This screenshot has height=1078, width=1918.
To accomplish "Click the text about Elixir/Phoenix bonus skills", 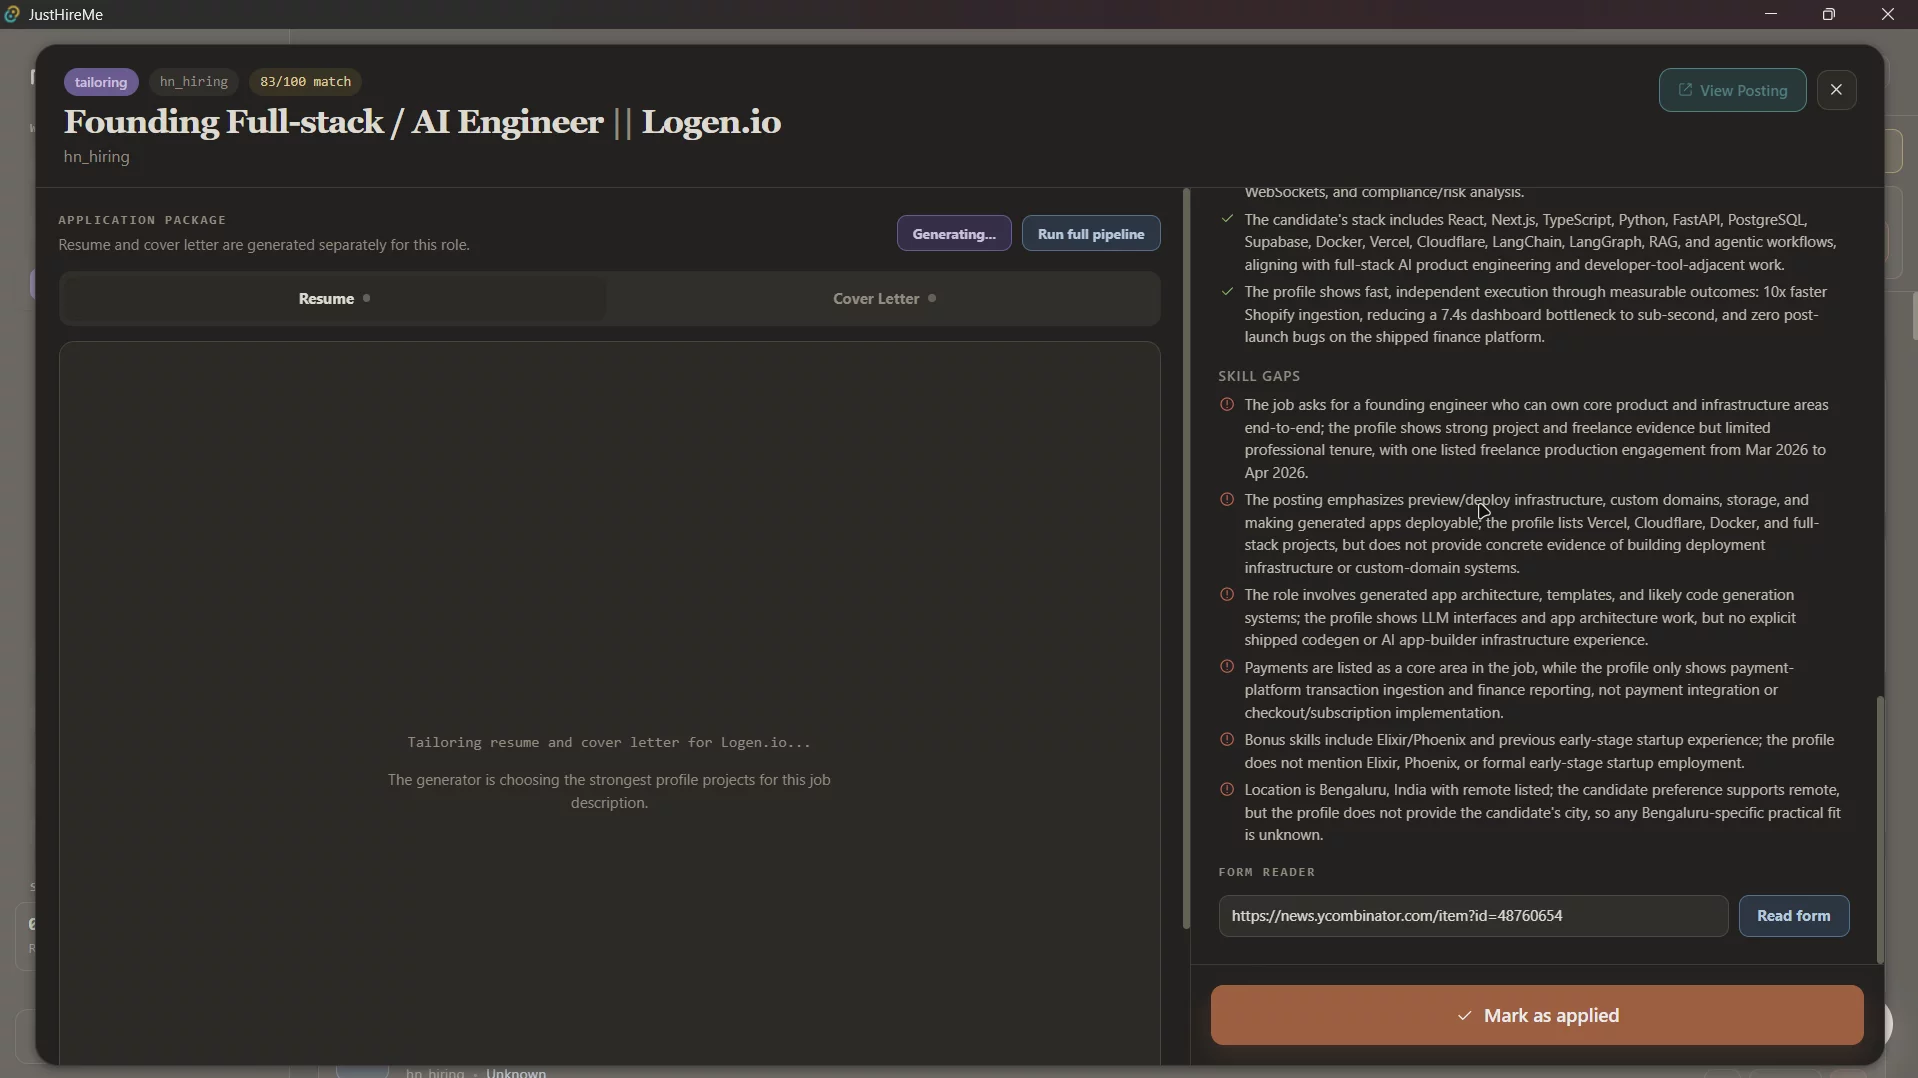I will [1540, 752].
